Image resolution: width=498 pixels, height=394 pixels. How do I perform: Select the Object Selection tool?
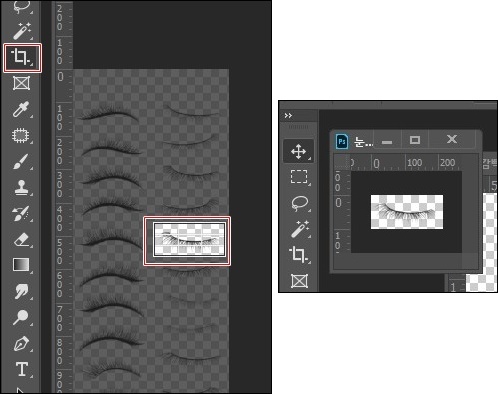21,135
